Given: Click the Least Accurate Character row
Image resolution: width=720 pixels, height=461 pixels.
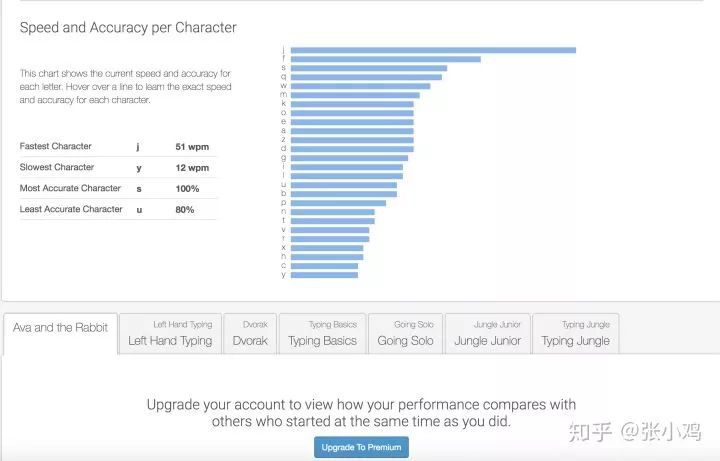Looking at the screenshot, I should pos(118,209).
